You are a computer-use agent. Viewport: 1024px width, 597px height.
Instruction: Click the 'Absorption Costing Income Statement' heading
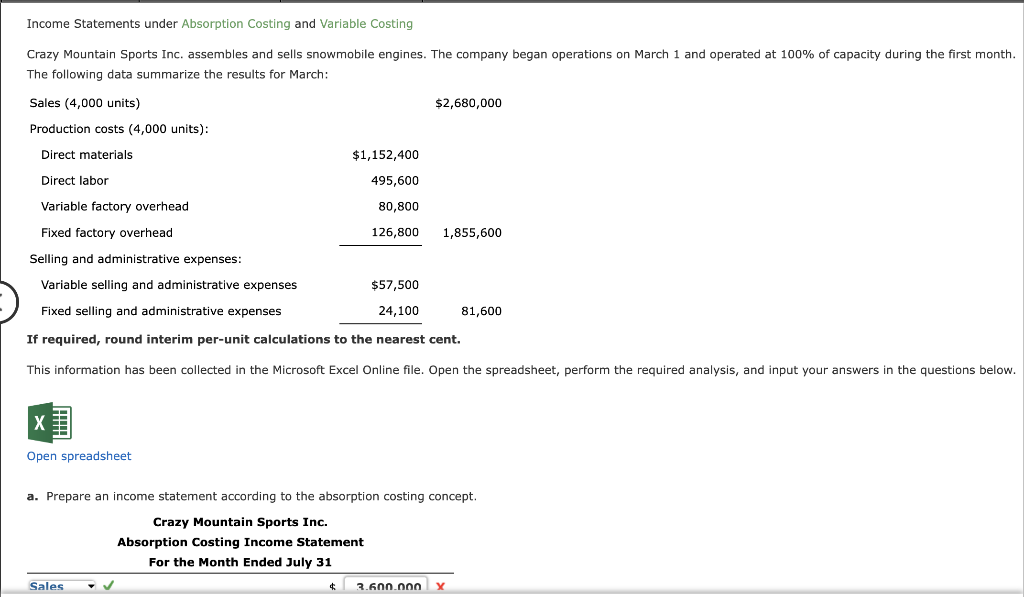(240, 542)
